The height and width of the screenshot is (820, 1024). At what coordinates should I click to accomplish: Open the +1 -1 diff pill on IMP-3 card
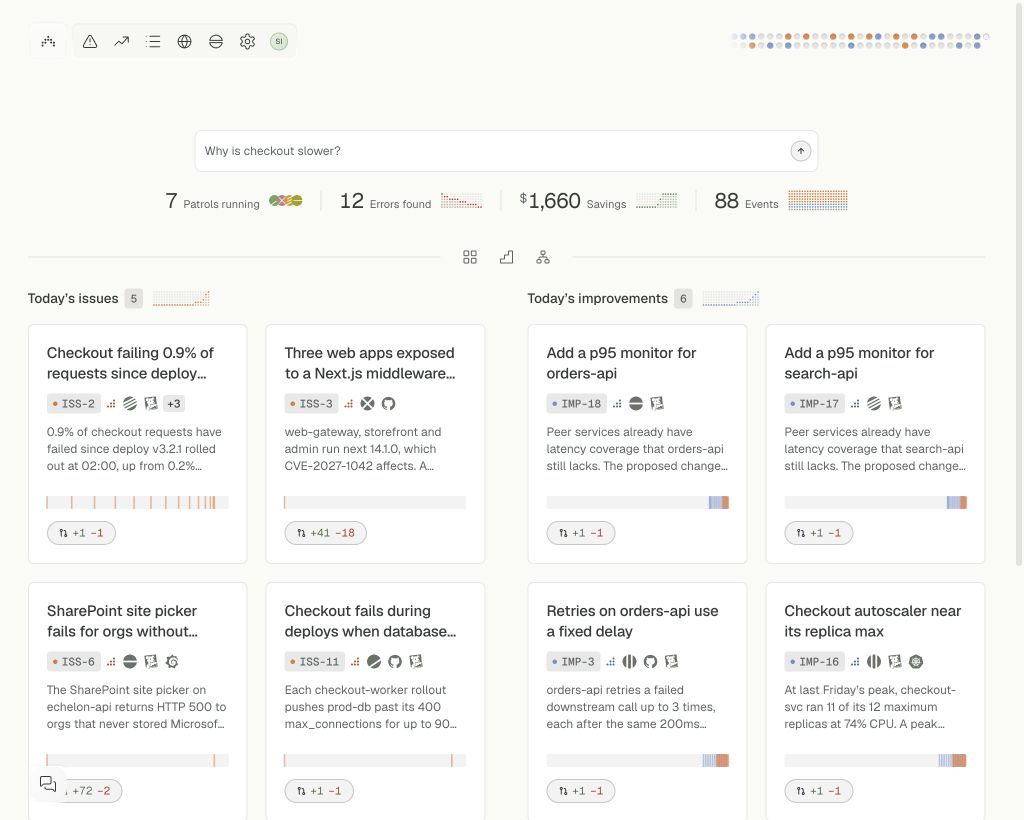581,791
